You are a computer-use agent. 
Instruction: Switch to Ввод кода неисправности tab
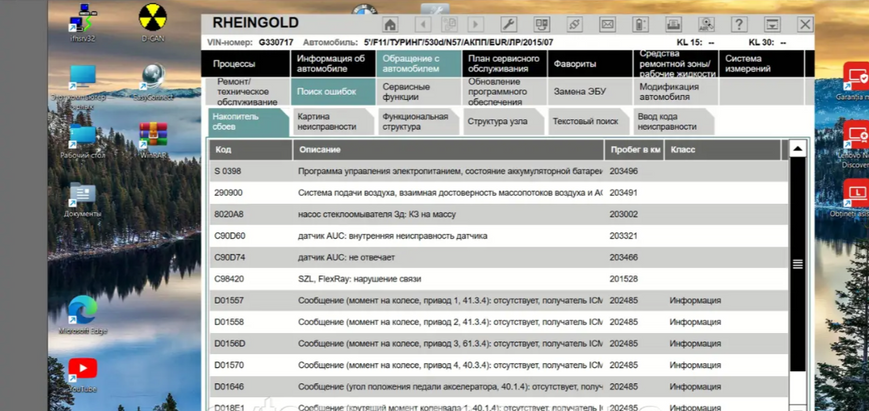tap(674, 122)
